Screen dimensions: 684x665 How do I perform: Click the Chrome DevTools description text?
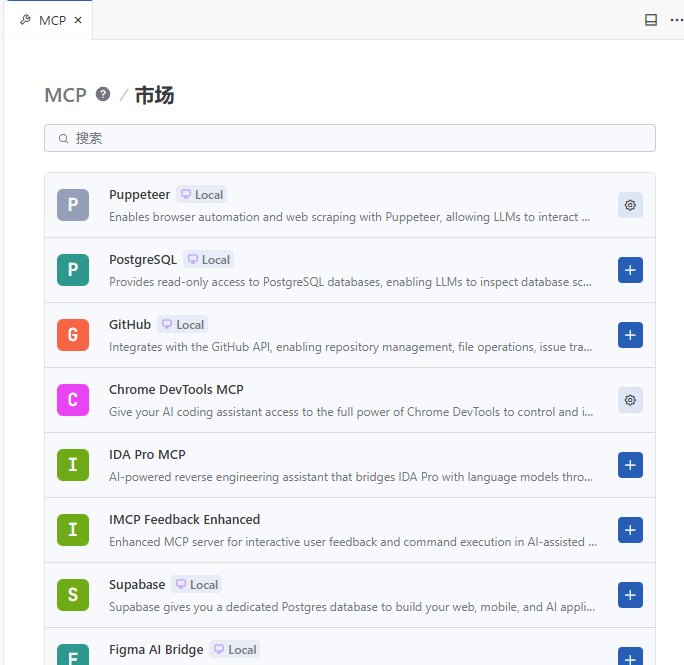[351, 412]
